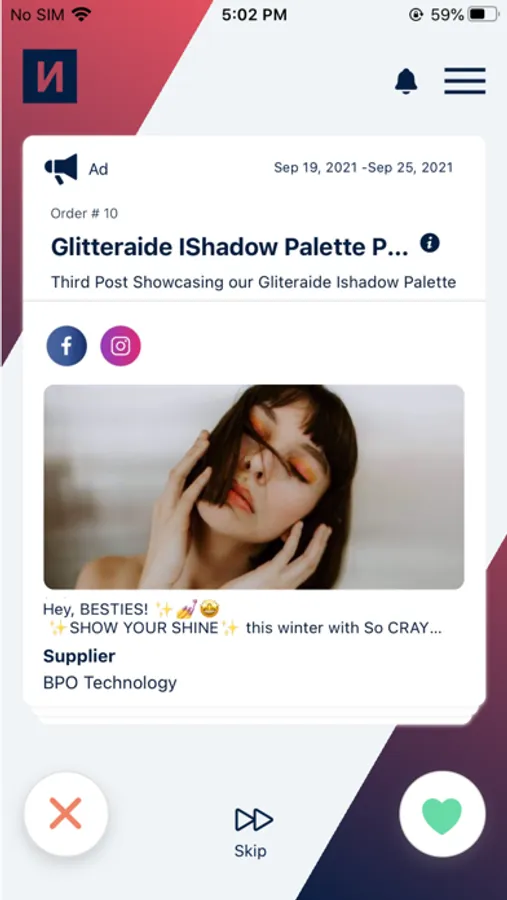Open the notifications bell
Screen dimensions: 507x900
(x=406, y=81)
